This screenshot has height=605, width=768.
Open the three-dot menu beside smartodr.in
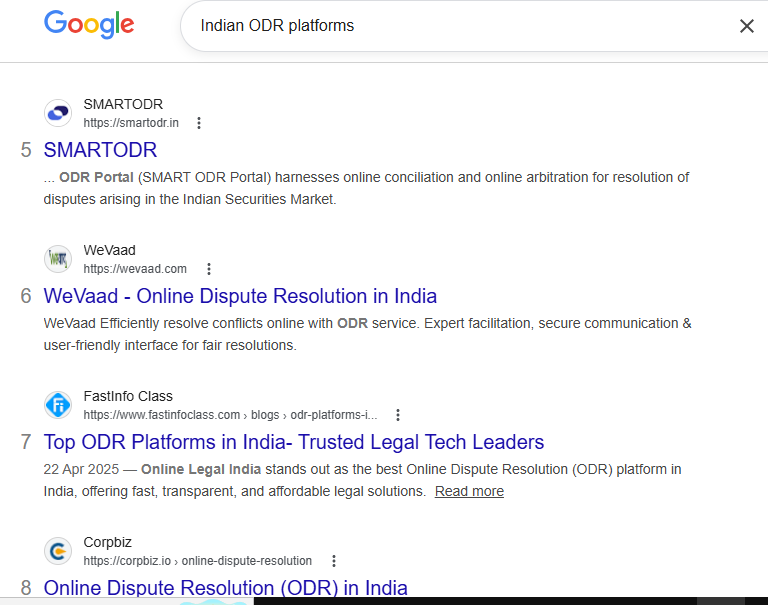(199, 123)
